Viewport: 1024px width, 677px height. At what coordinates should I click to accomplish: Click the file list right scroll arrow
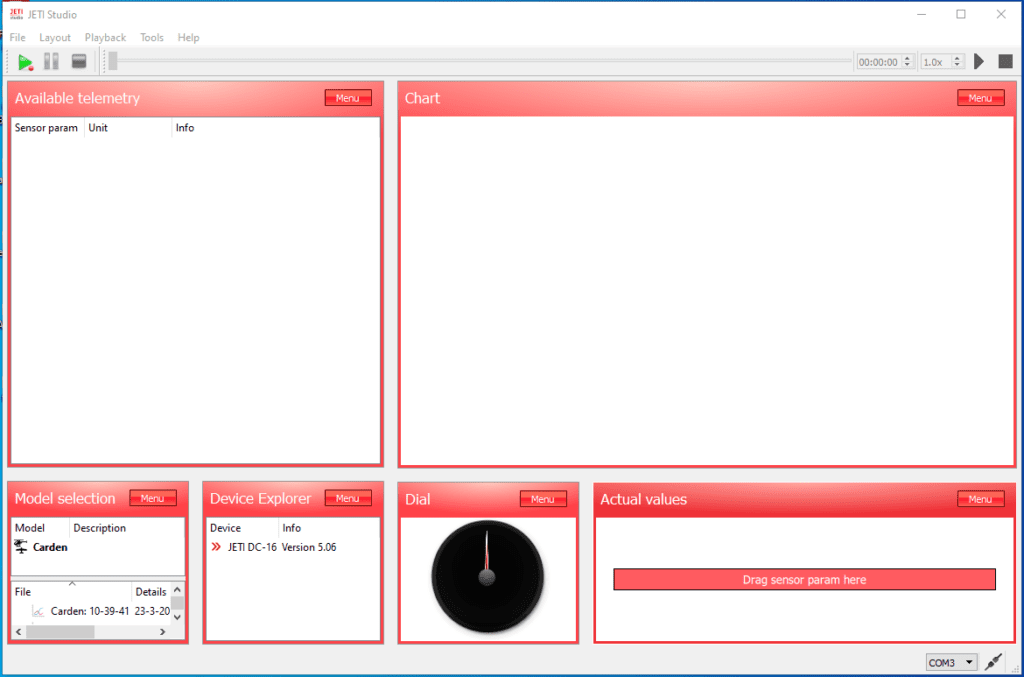163,632
